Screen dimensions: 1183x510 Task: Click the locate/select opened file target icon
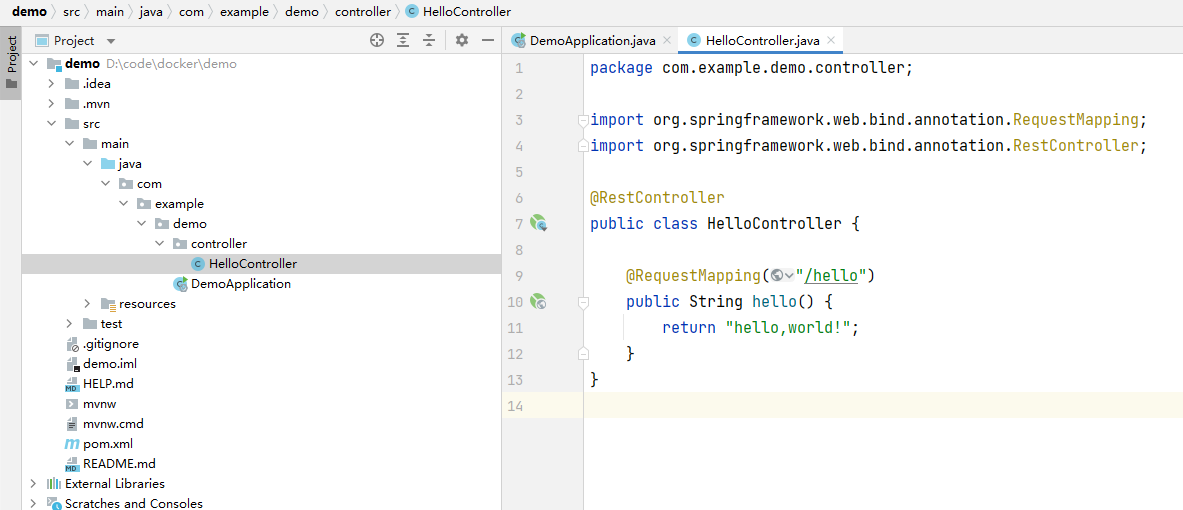tap(377, 41)
